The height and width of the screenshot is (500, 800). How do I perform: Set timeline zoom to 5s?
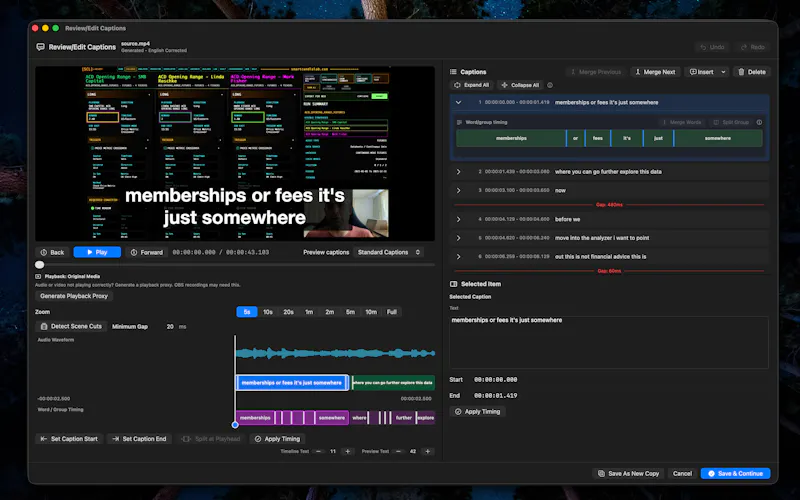(247, 312)
